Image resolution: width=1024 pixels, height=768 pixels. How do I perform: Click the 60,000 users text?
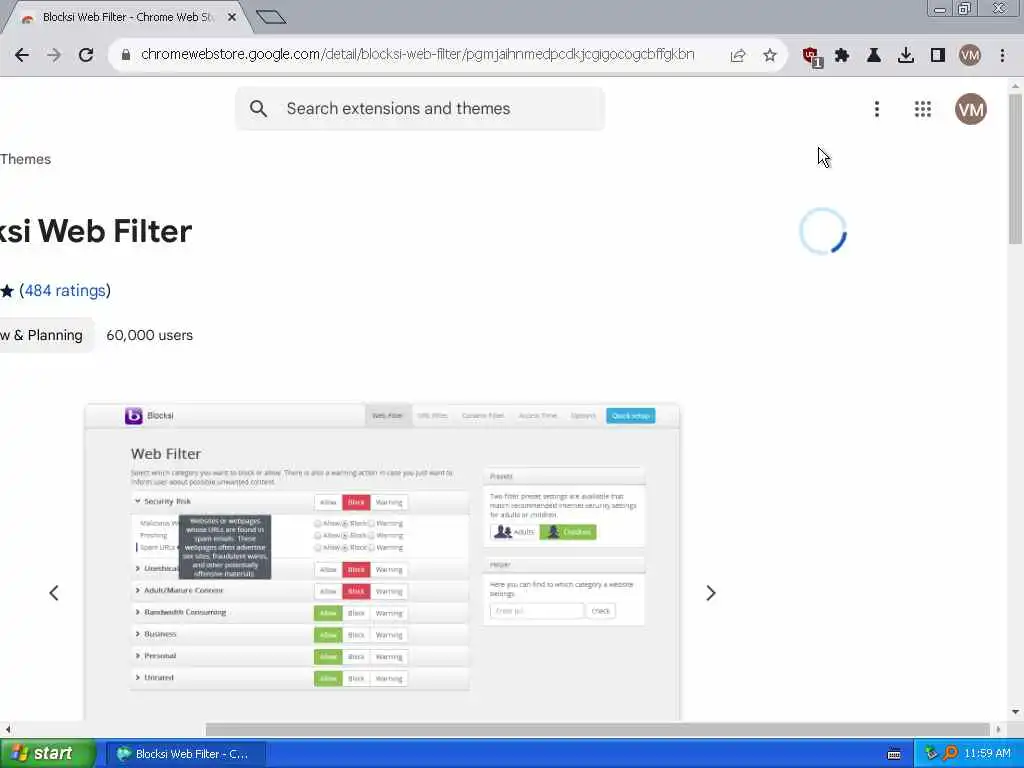pos(150,335)
